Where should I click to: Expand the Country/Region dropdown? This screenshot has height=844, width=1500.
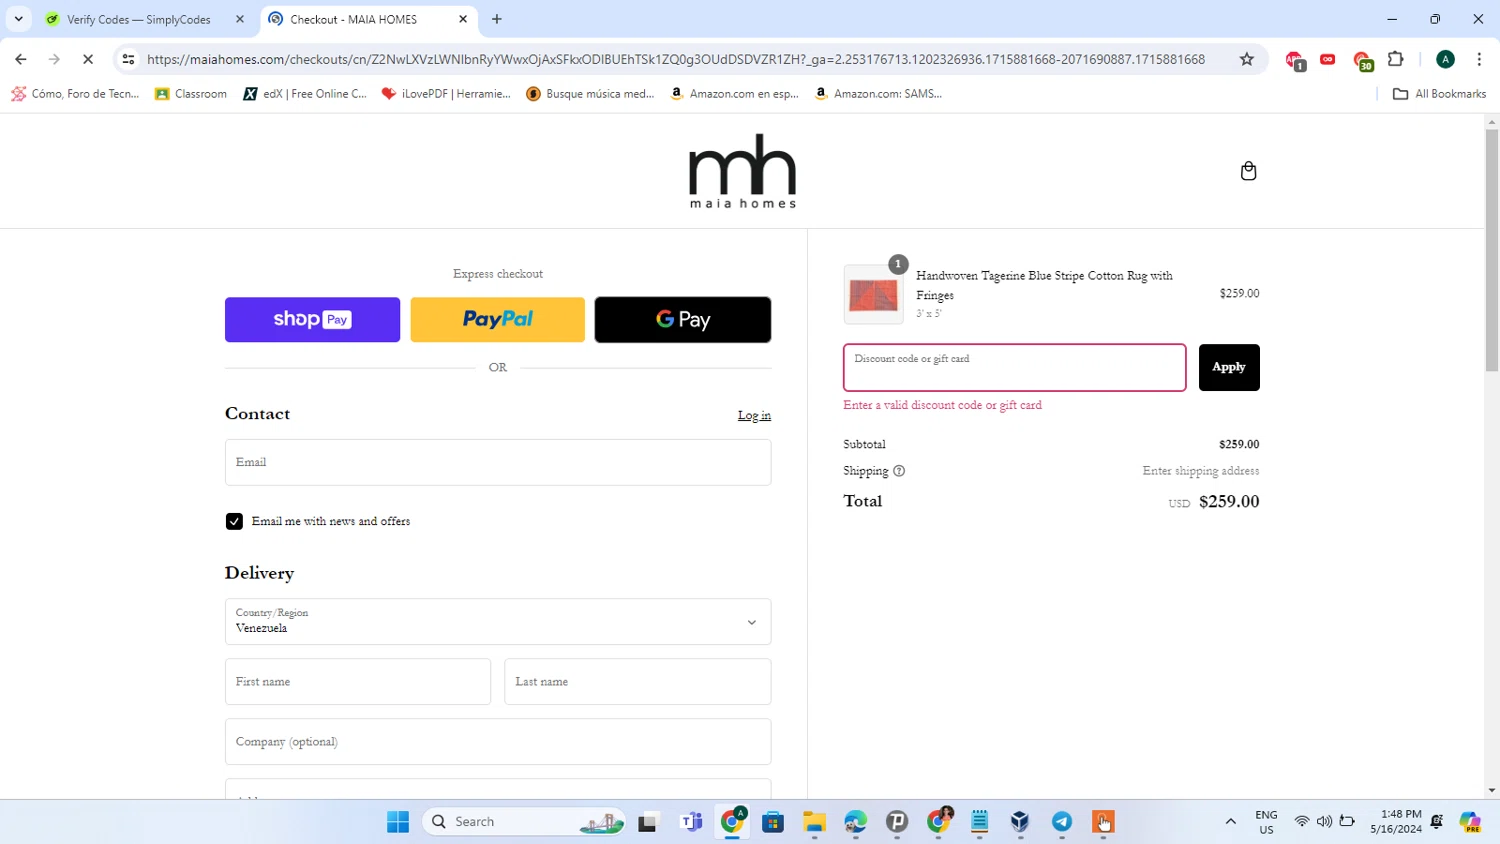(x=498, y=621)
